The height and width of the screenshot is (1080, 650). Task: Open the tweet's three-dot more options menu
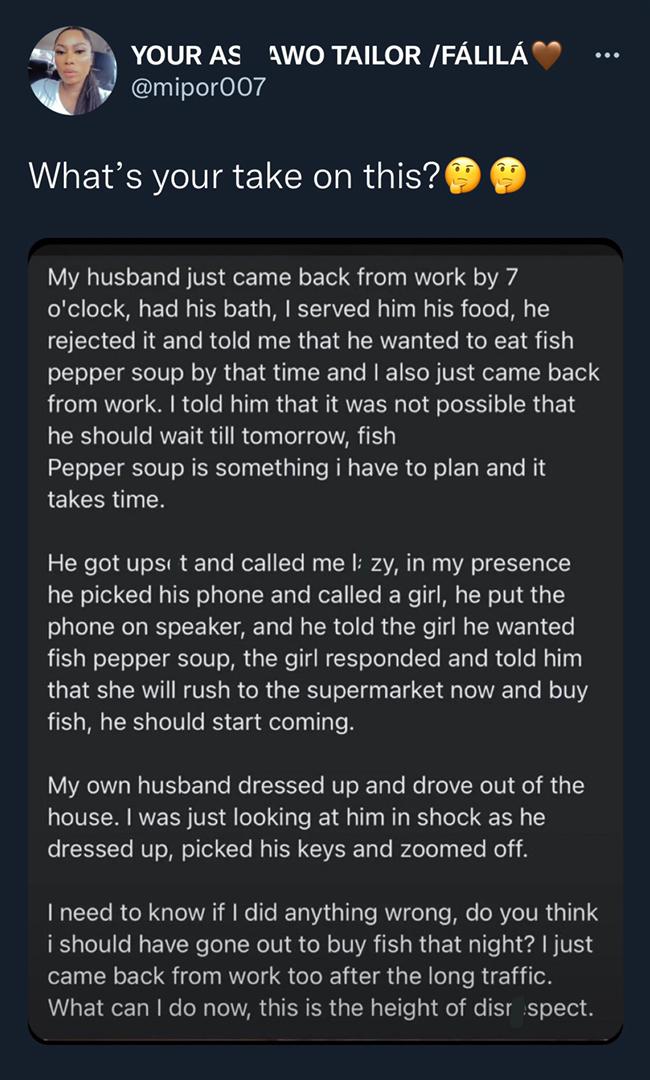point(607,55)
